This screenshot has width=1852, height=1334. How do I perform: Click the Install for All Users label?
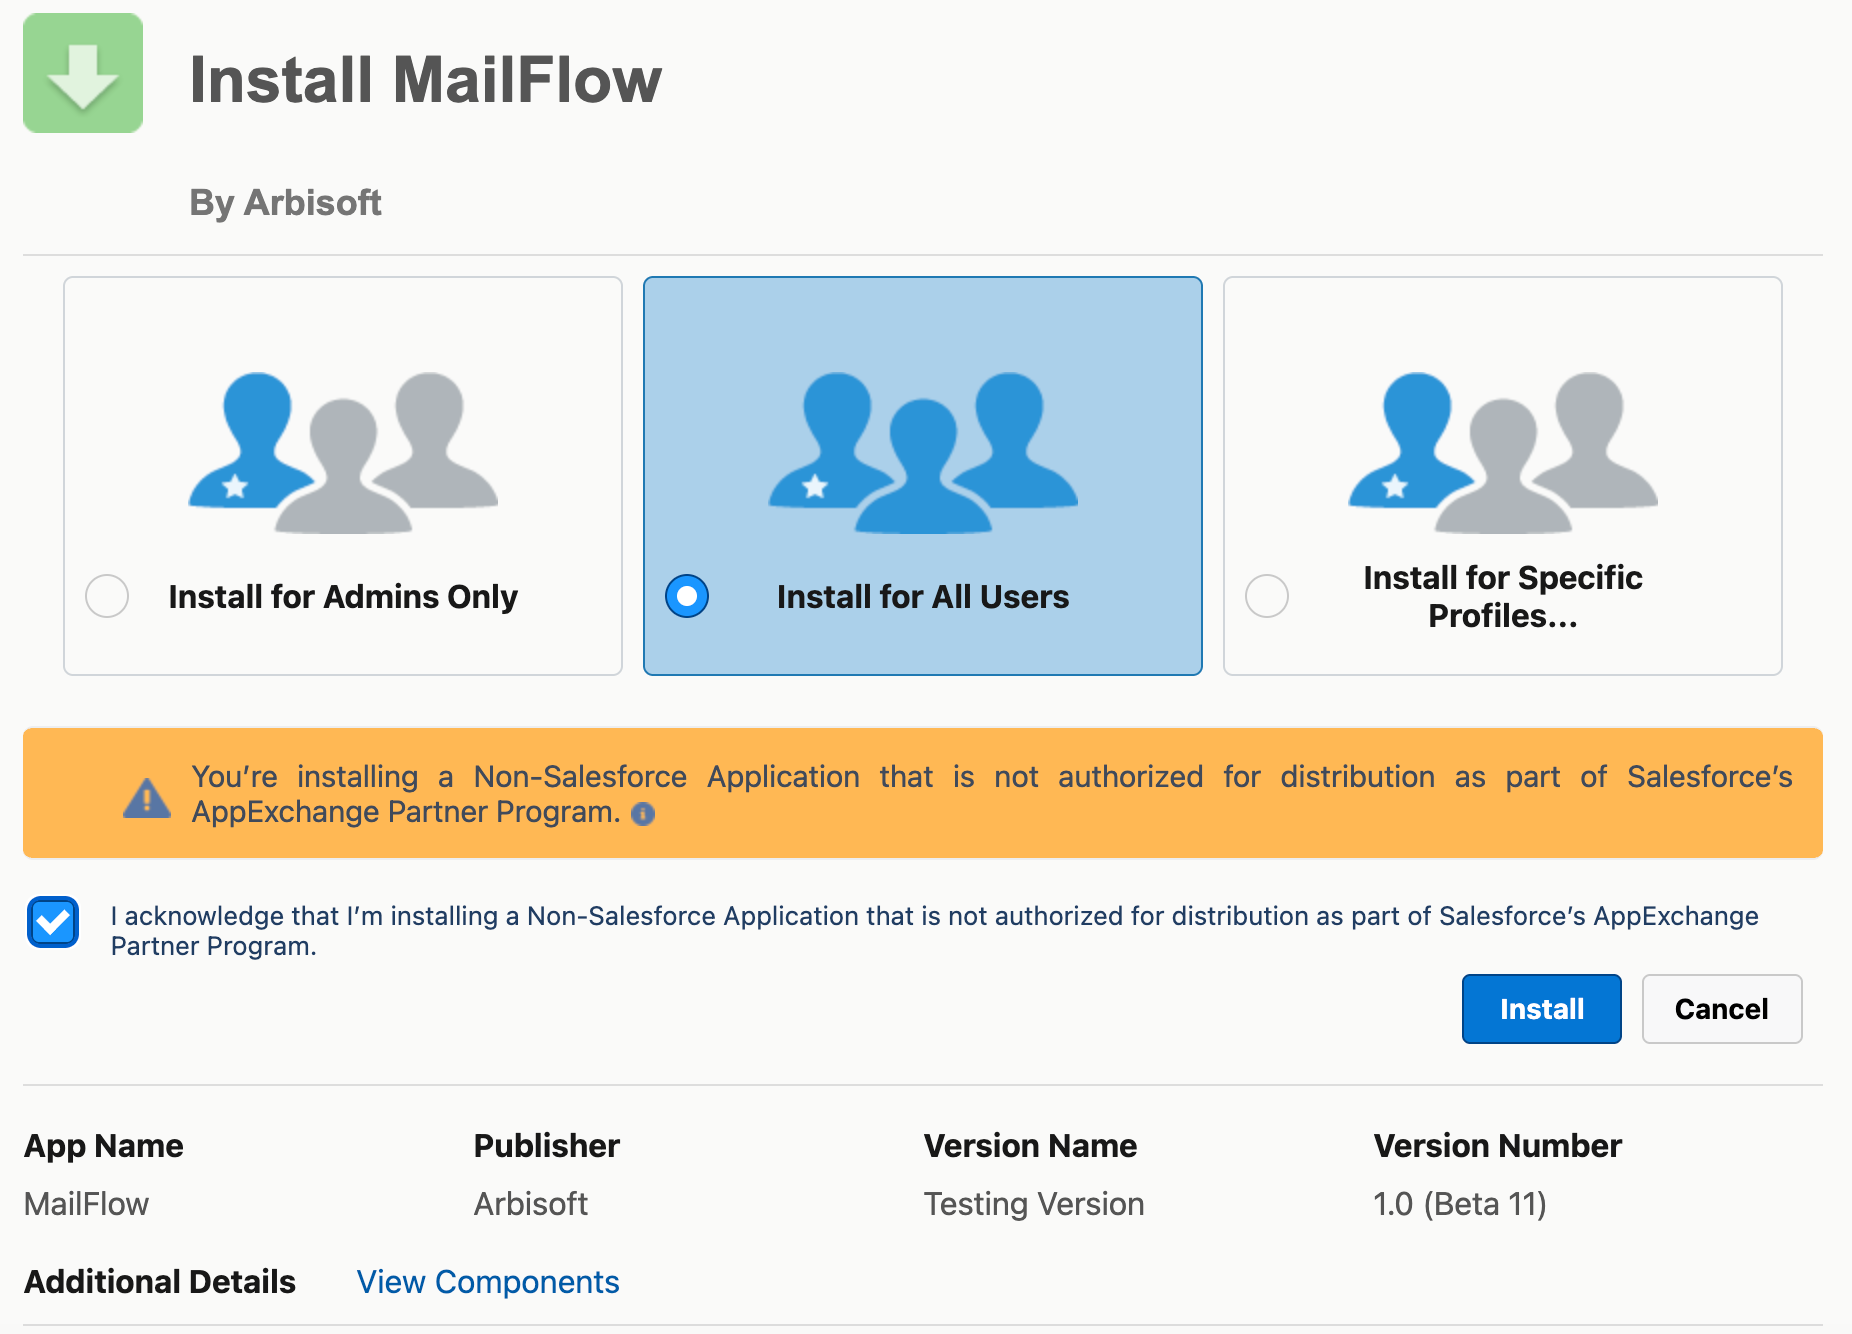[923, 597]
